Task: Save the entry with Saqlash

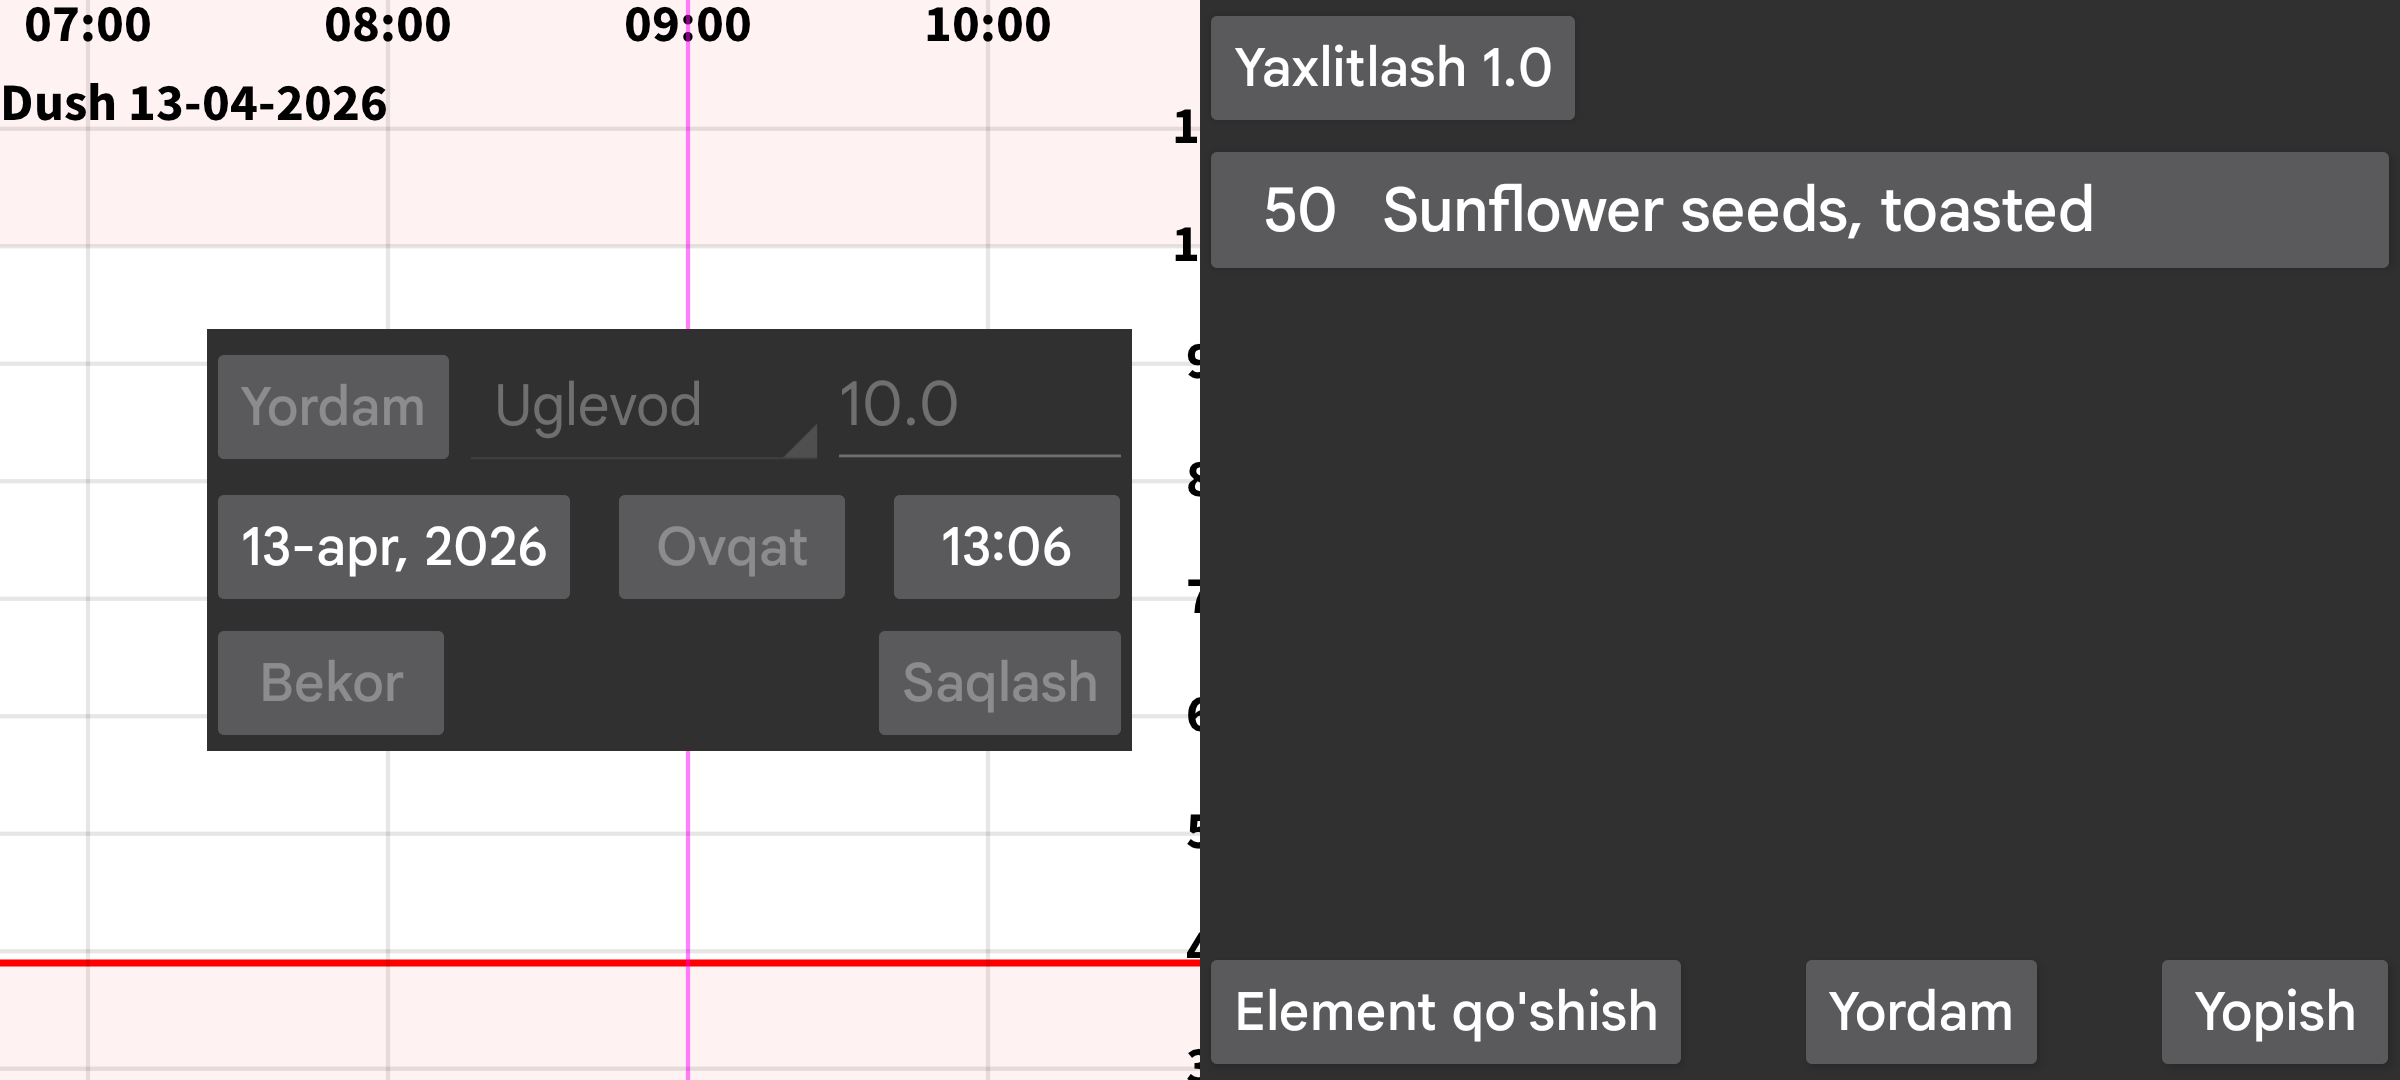Action: coord(999,683)
